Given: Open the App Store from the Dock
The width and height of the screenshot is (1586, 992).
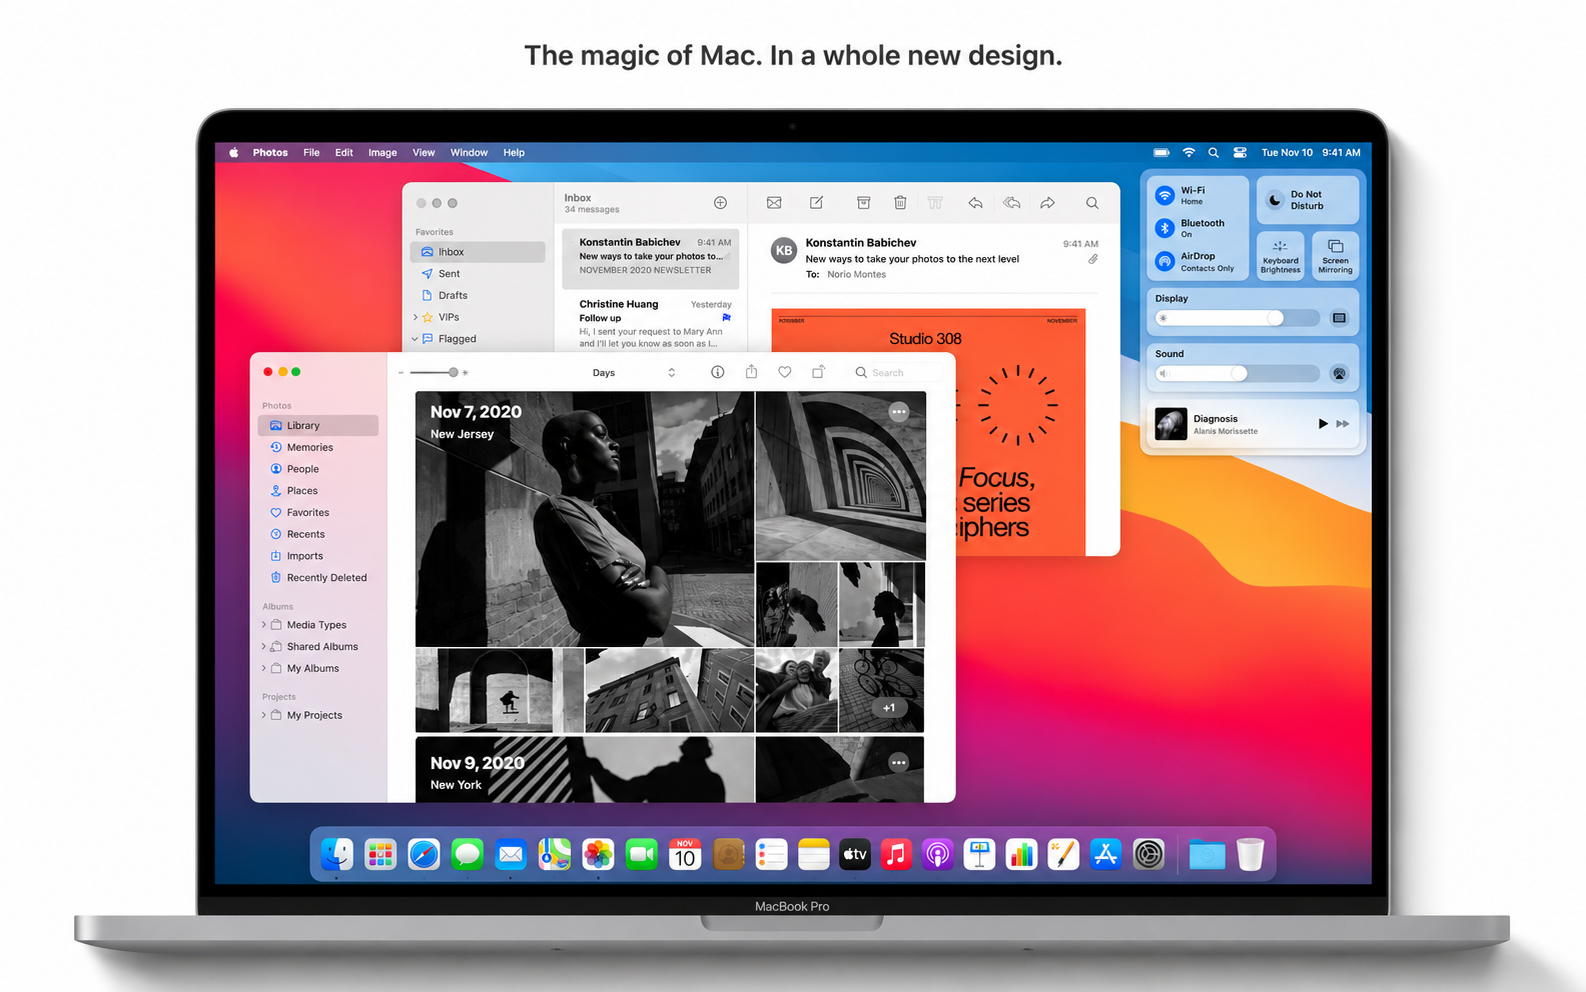Looking at the screenshot, I should coord(1105,854).
